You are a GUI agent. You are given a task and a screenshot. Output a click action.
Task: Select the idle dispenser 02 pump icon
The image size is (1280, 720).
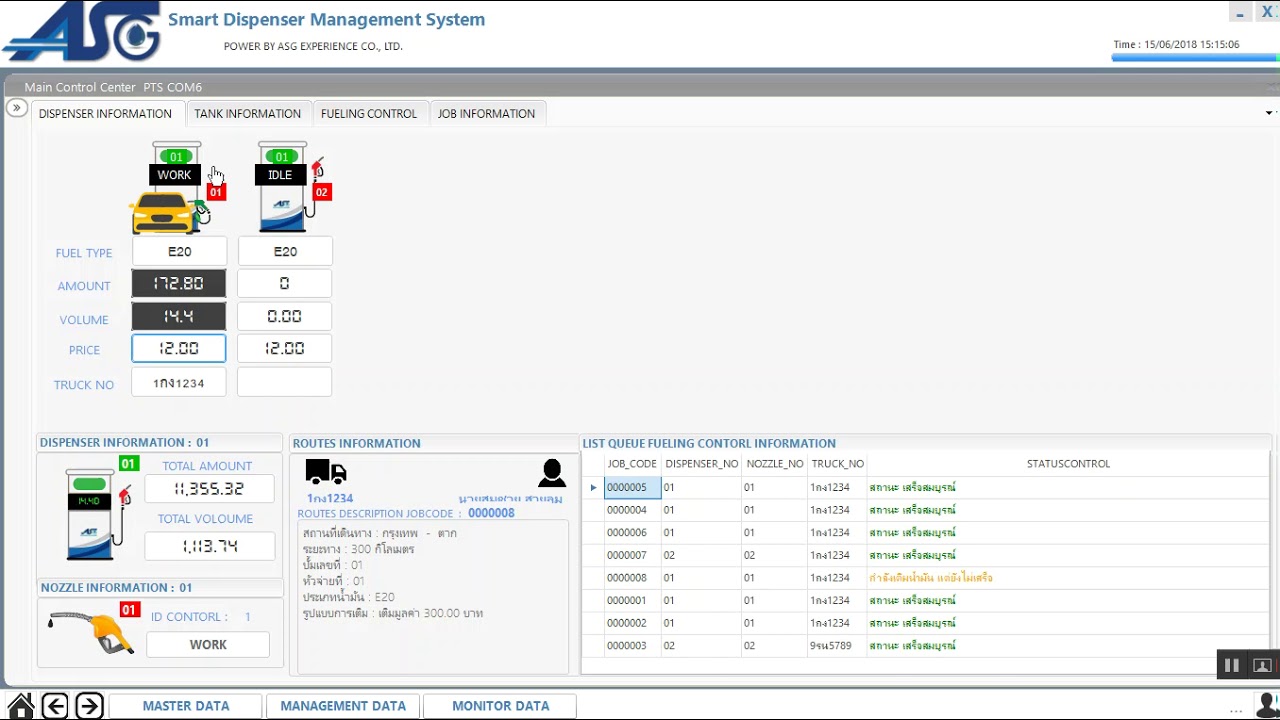[287, 190]
